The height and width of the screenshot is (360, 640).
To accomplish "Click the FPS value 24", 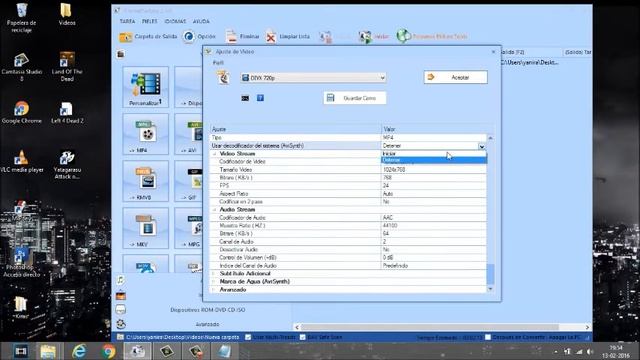I will click(434, 186).
